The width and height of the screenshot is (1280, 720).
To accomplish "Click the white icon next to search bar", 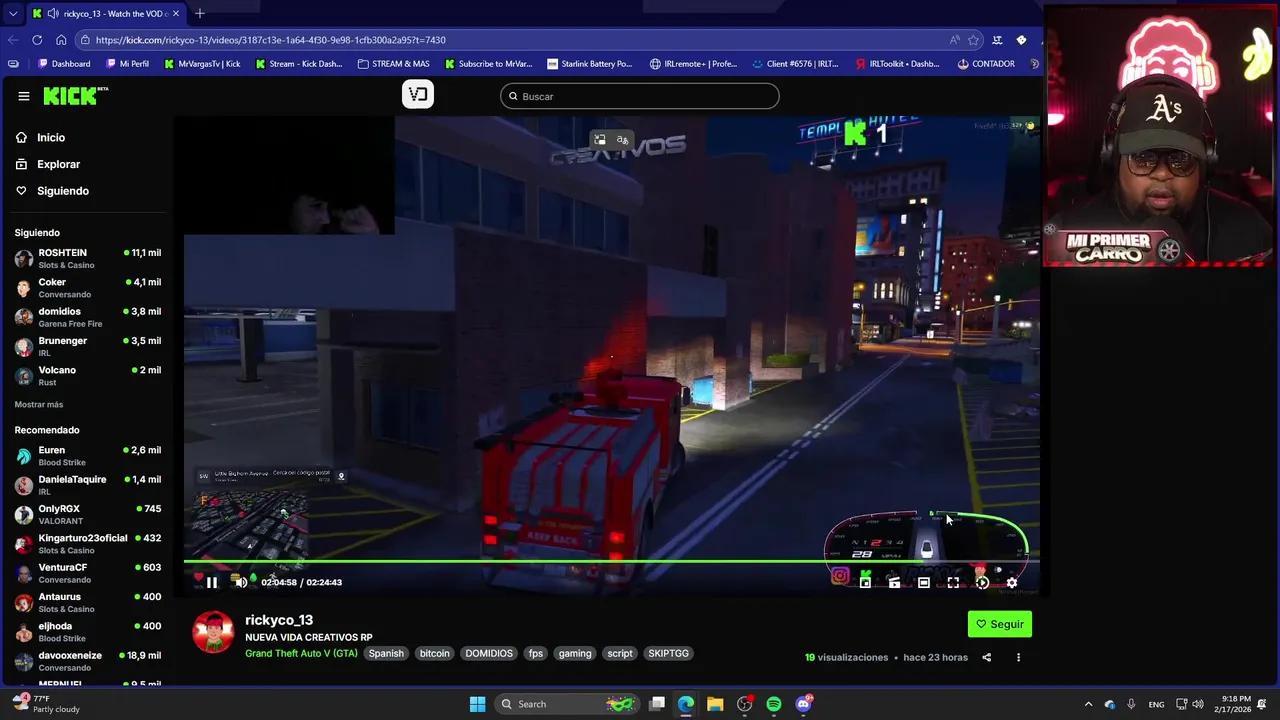I will (x=418, y=95).
